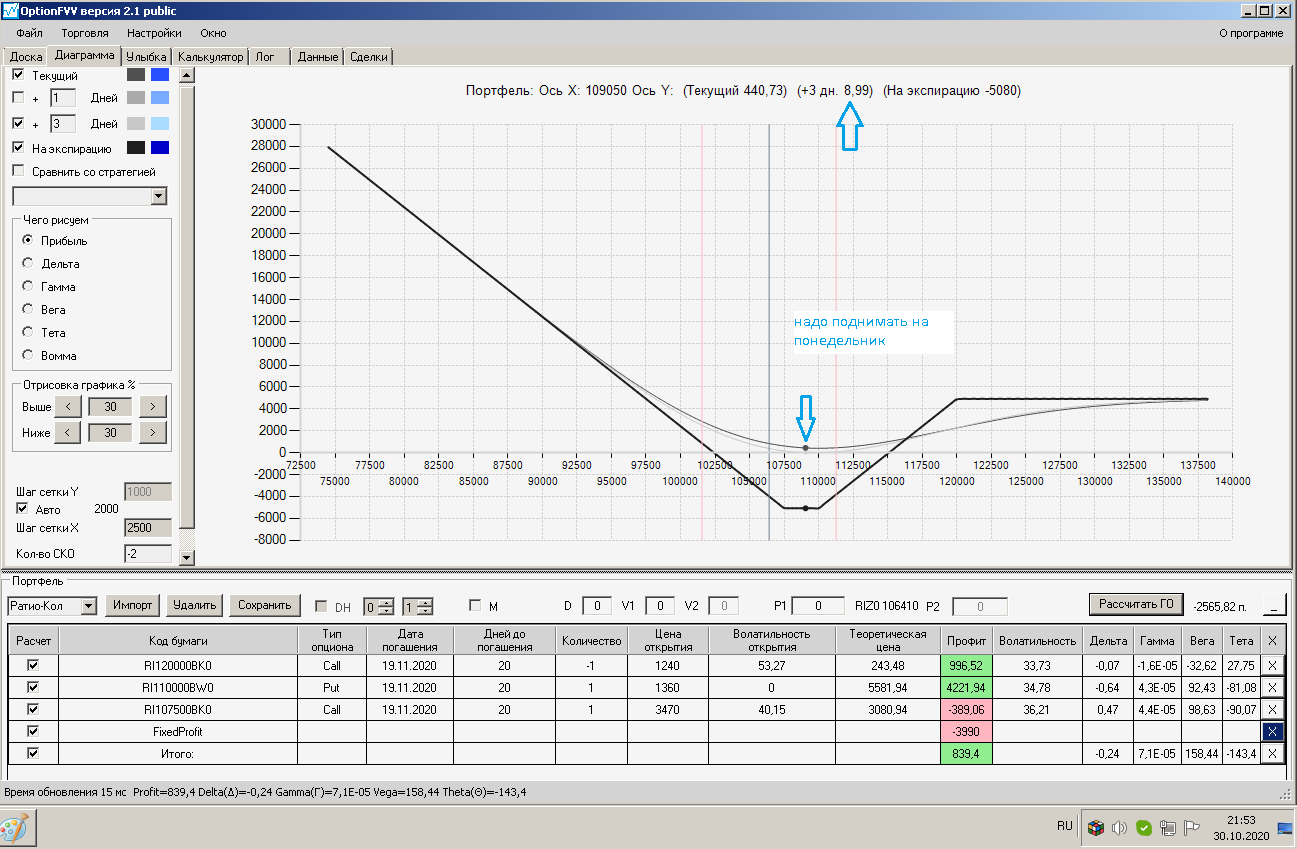Click the Удалить button

pyautogui.click(x=194, y=605)
